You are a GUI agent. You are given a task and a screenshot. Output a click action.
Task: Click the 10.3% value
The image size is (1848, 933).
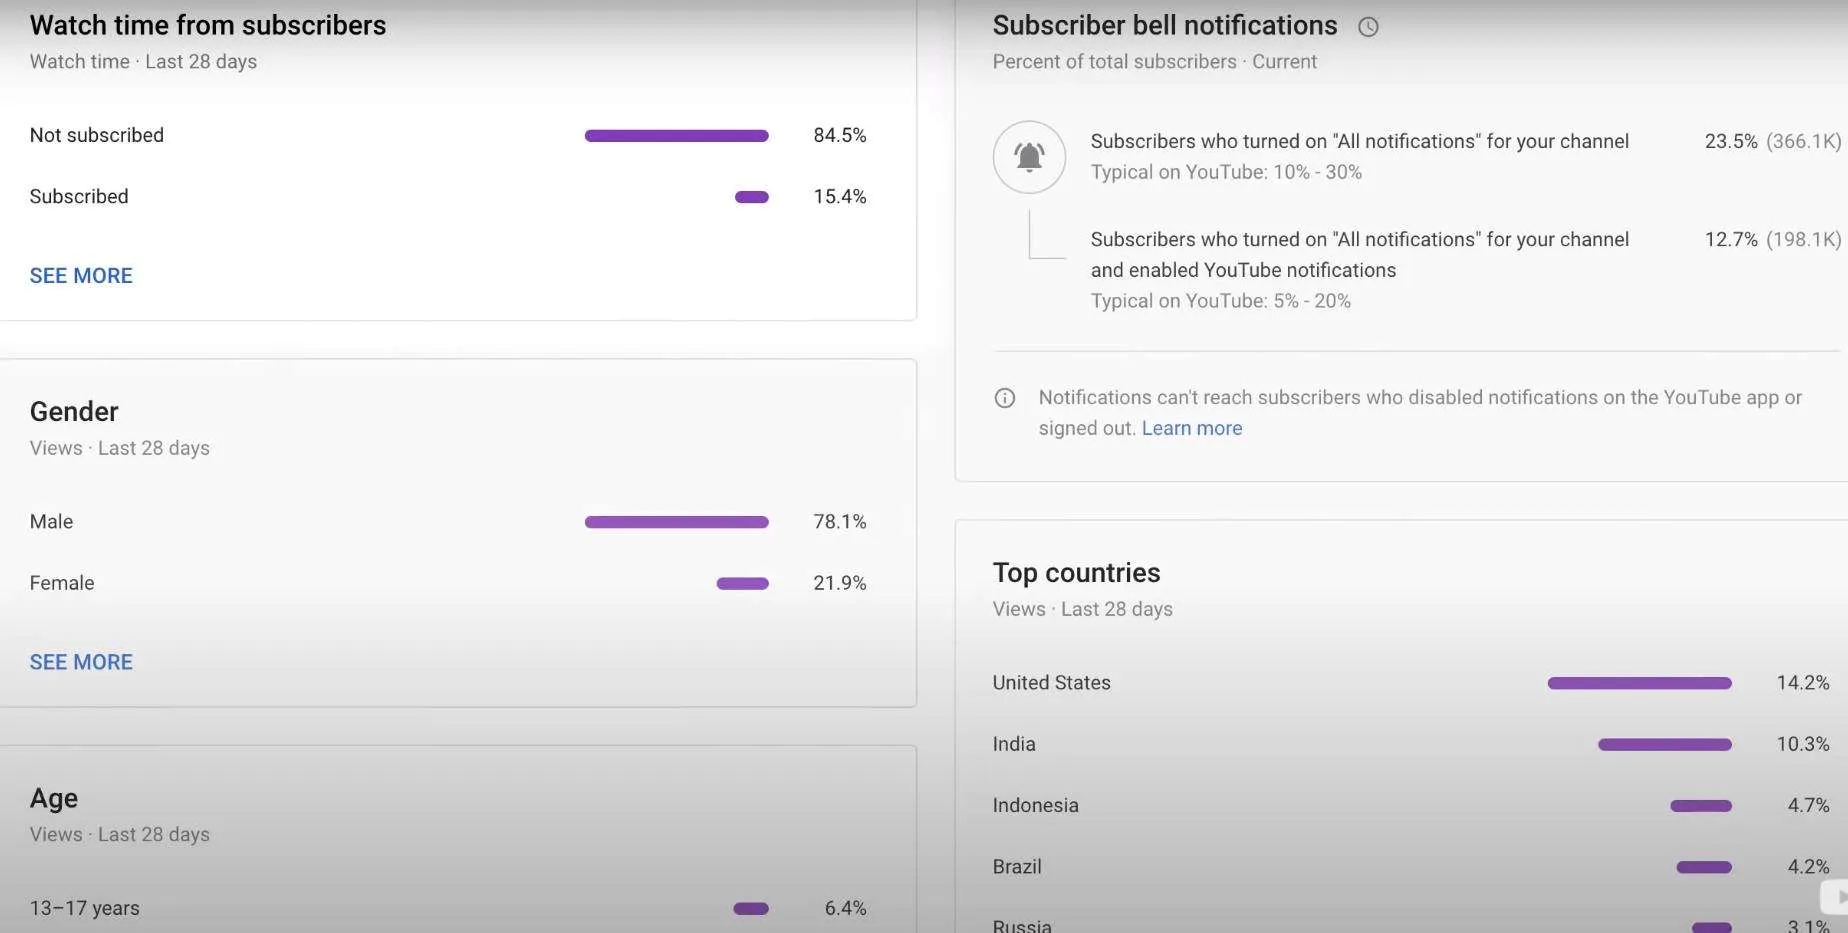pos(1803,744)
